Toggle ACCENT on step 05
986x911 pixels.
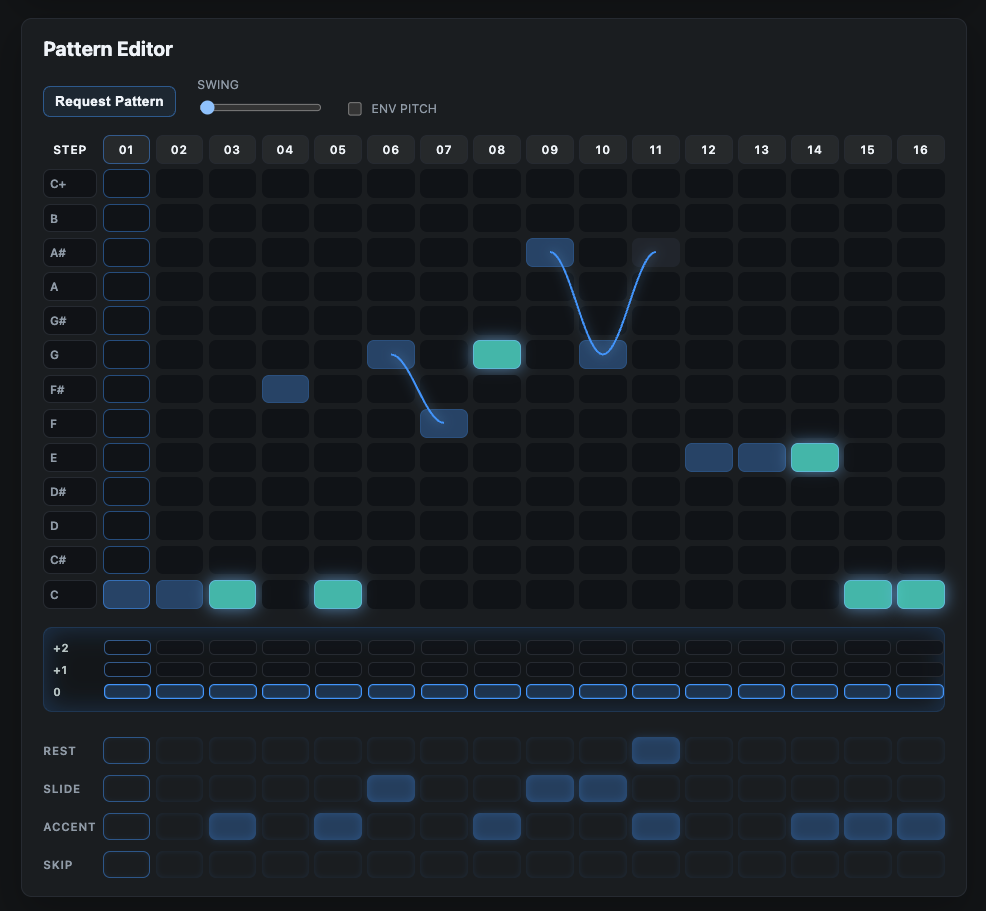pyautogui.click(x=338, y=827)
